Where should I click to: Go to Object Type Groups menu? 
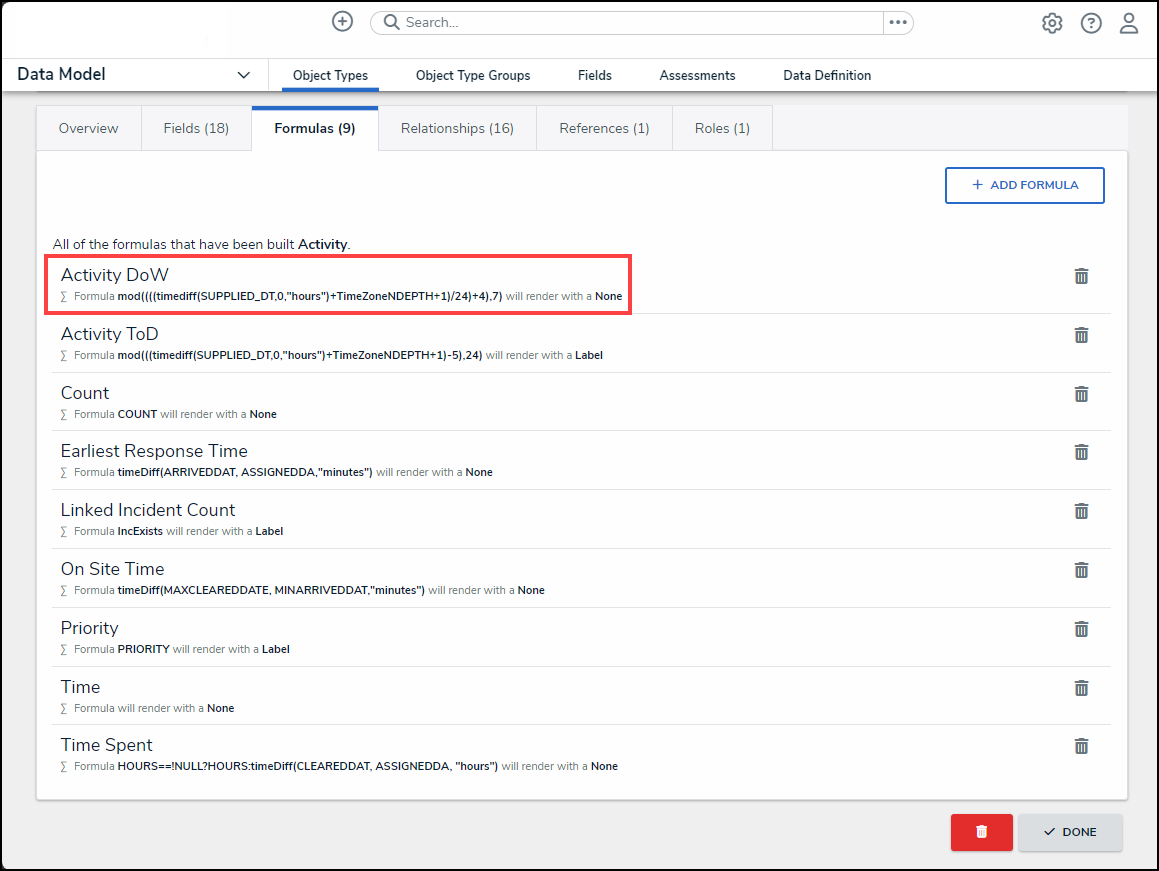473,75
